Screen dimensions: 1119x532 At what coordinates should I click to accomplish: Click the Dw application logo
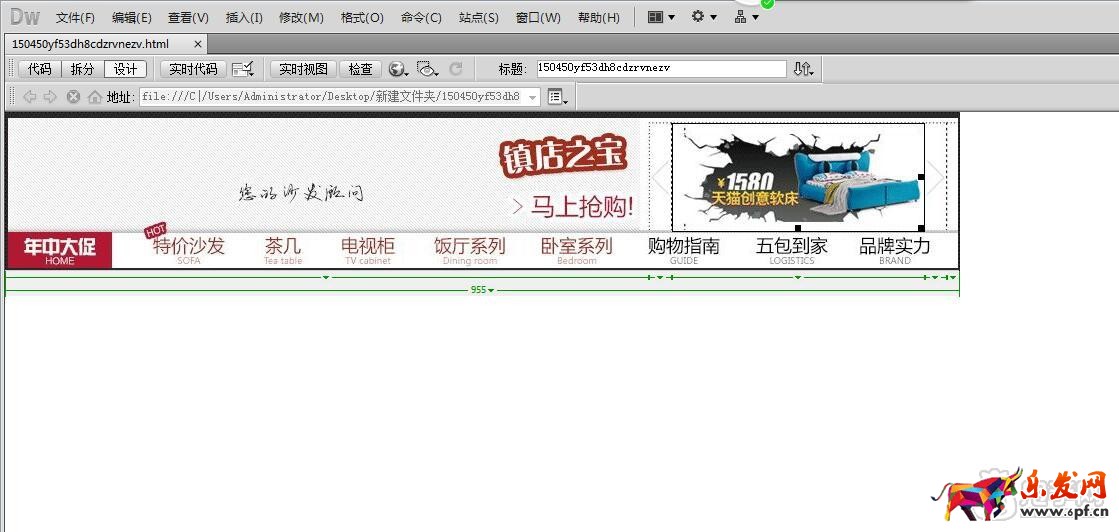click(25, 17)
